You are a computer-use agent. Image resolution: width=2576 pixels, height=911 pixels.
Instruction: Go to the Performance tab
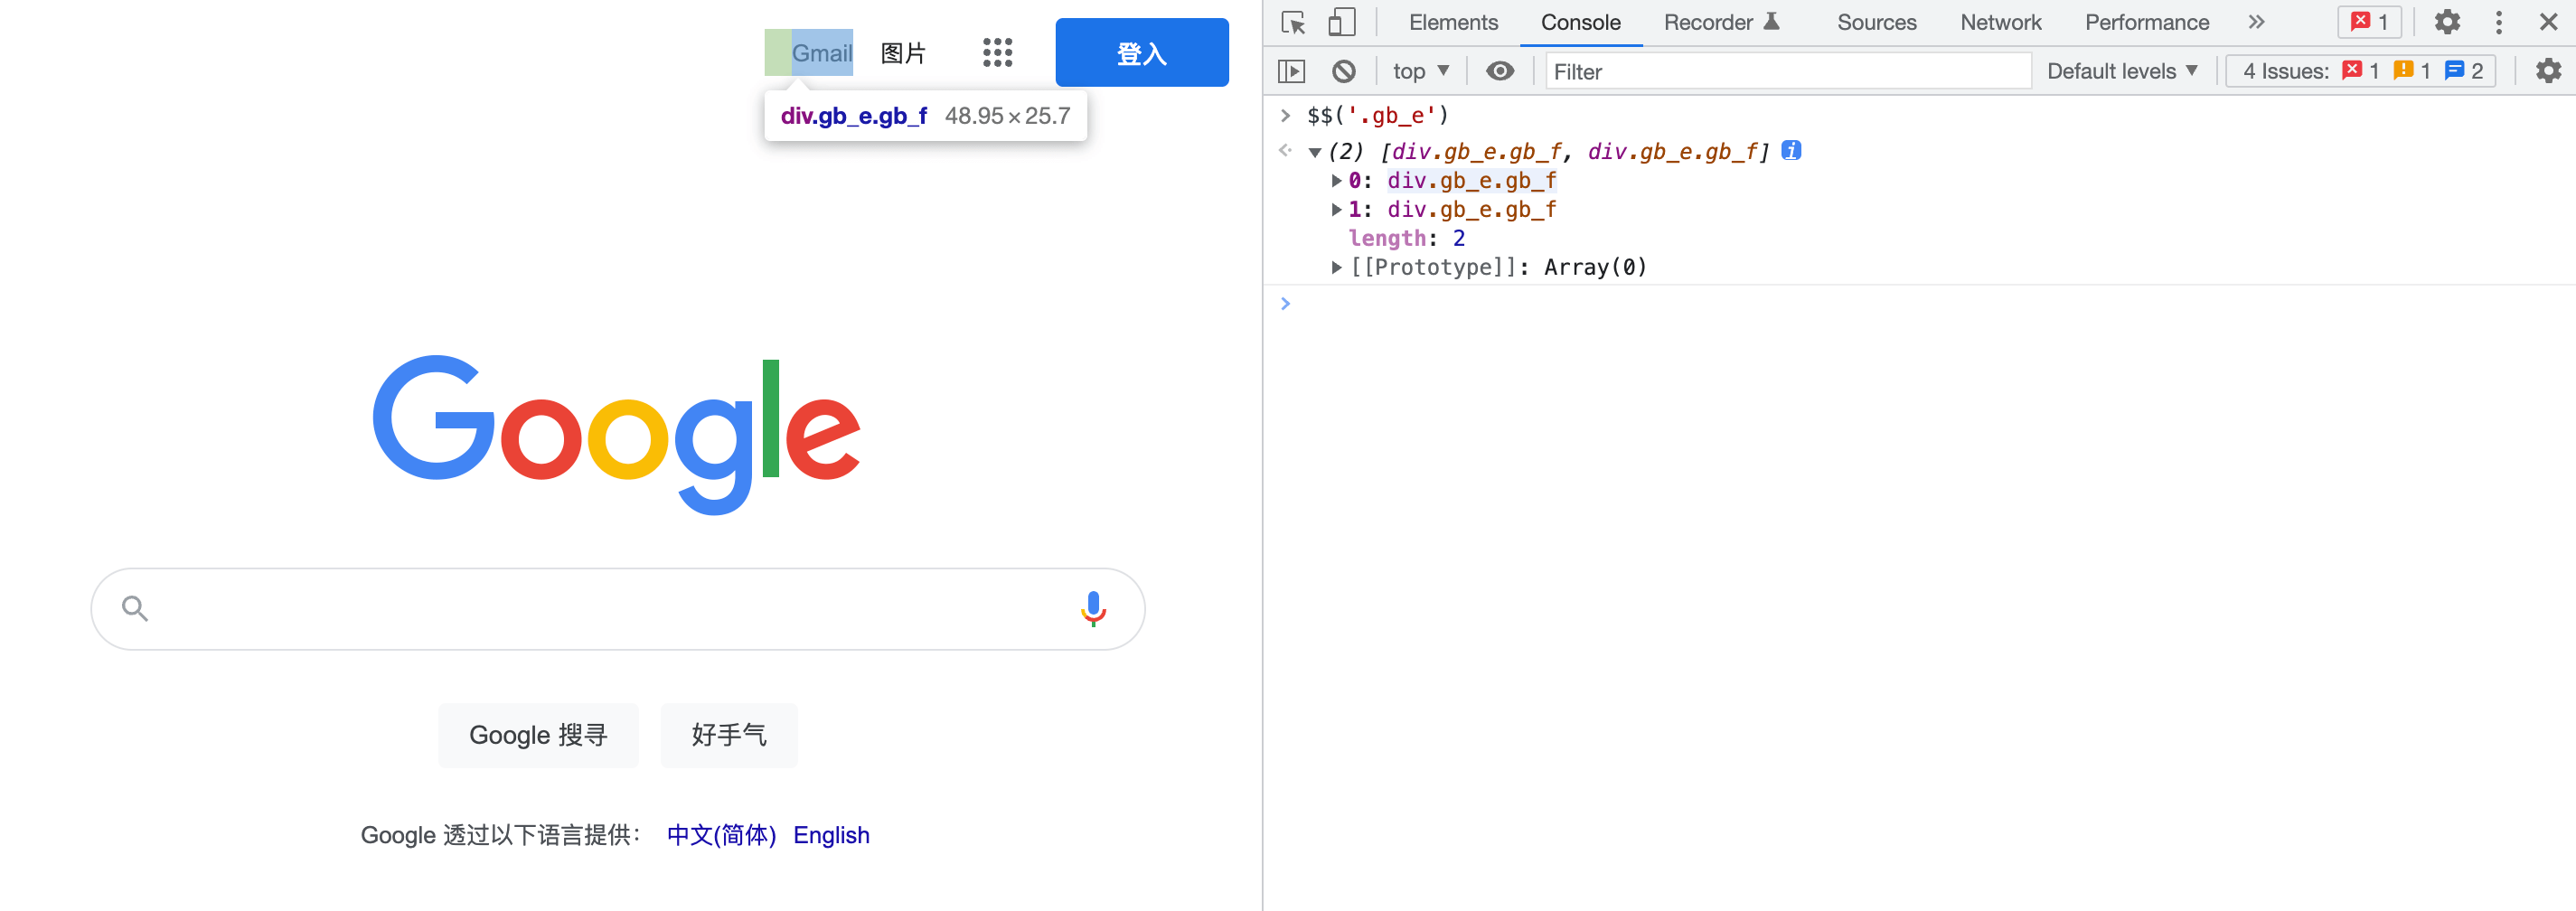pos(2146,22)
